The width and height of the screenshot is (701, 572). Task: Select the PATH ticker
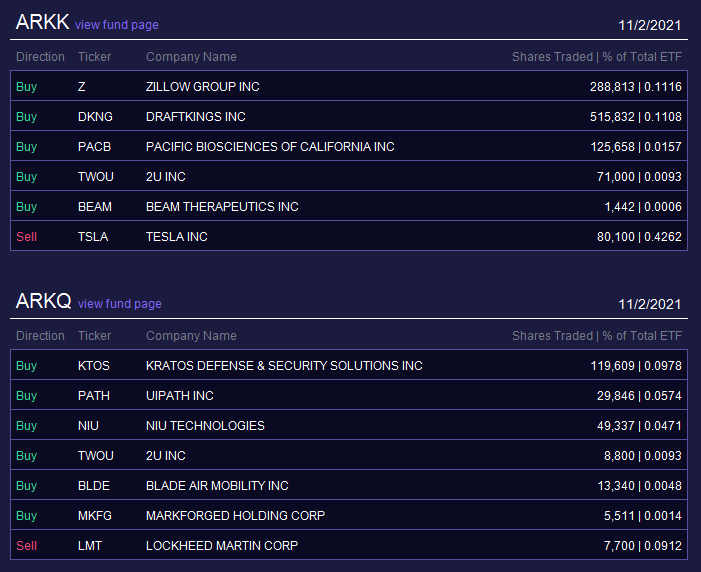(x=94, y=396)
